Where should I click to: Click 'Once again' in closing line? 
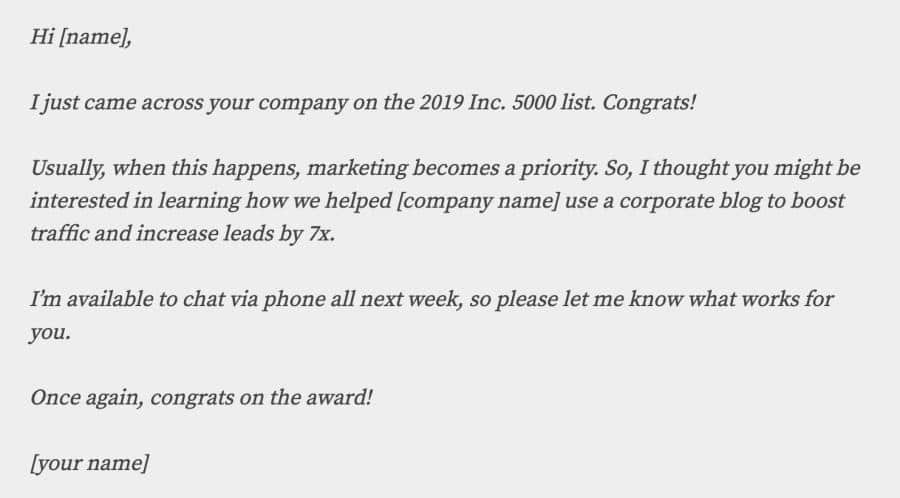(87, 398)
